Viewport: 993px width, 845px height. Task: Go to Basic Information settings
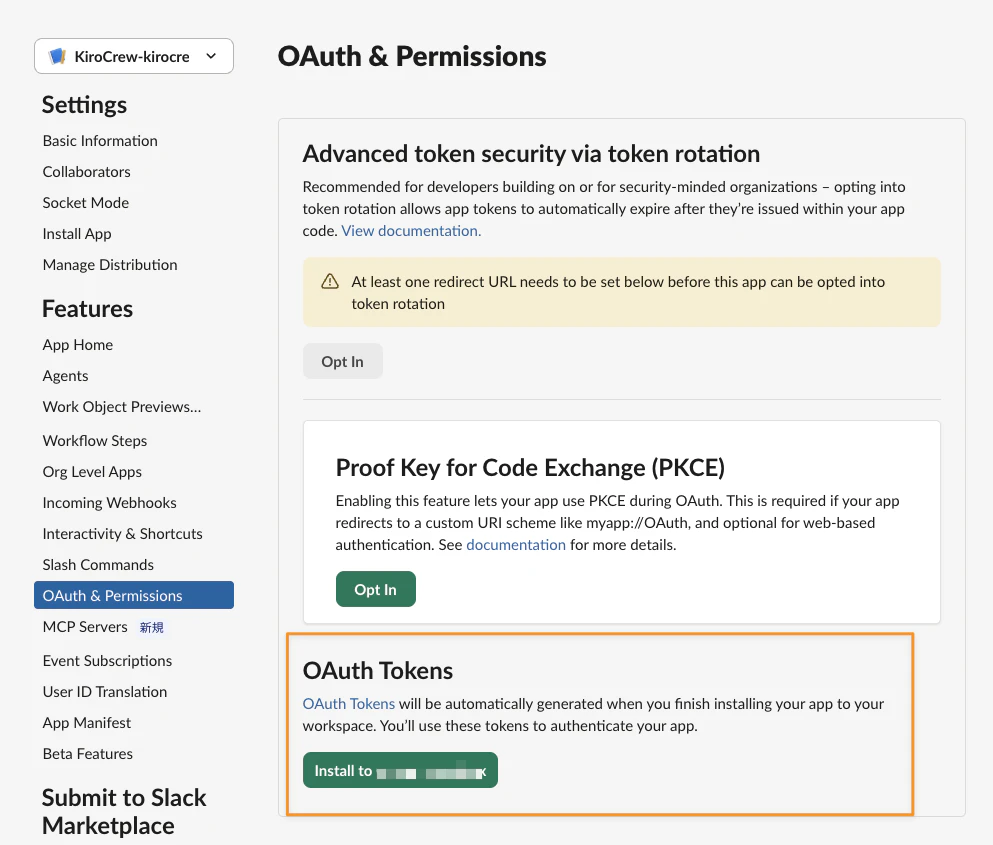pos(100,141)
